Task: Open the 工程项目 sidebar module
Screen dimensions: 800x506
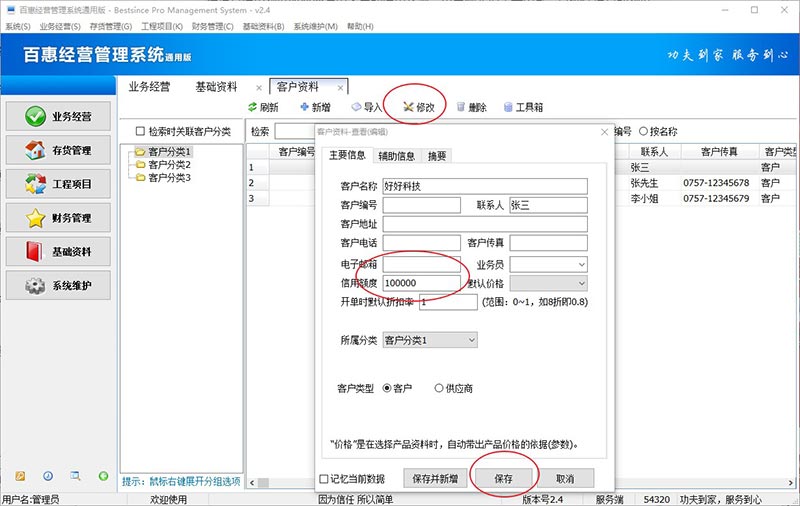Action: coord(58,184)
